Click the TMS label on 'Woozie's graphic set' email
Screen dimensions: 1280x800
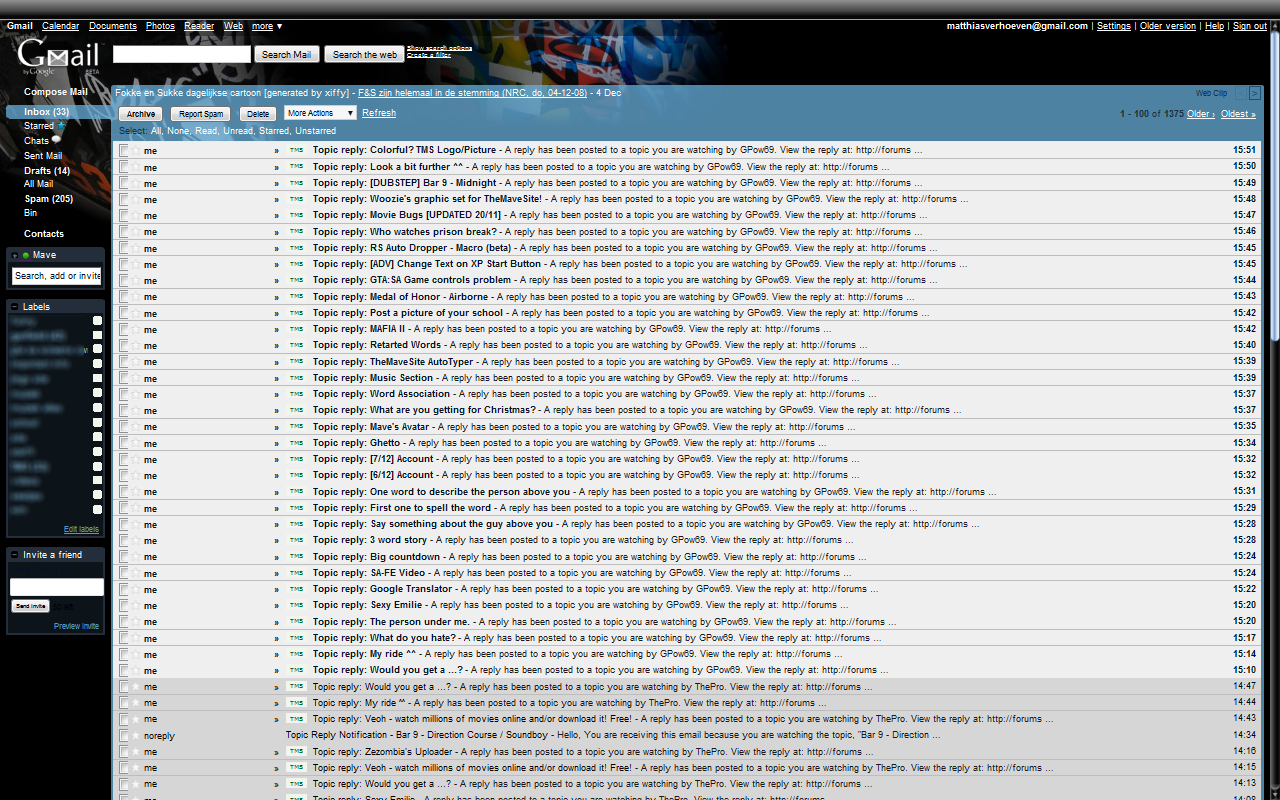(297, 199)
